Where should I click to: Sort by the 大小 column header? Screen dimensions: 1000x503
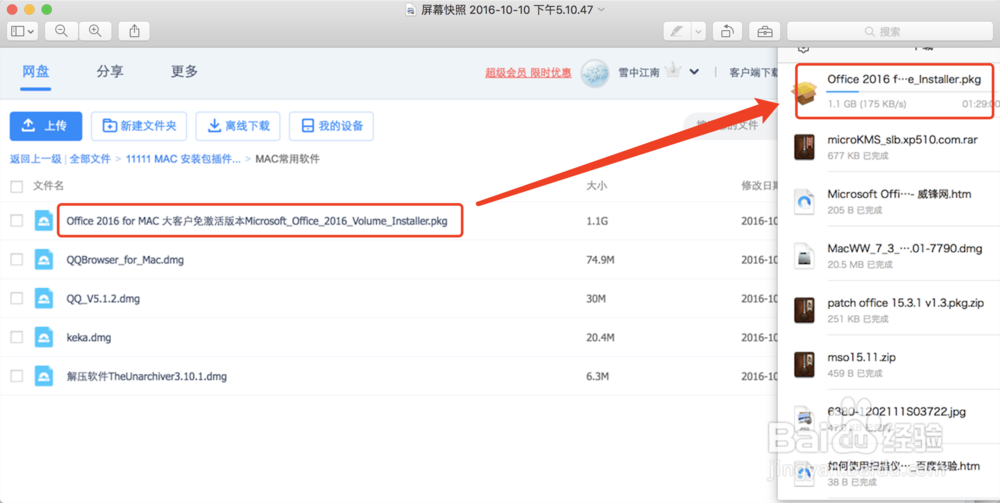click(596, 186)
